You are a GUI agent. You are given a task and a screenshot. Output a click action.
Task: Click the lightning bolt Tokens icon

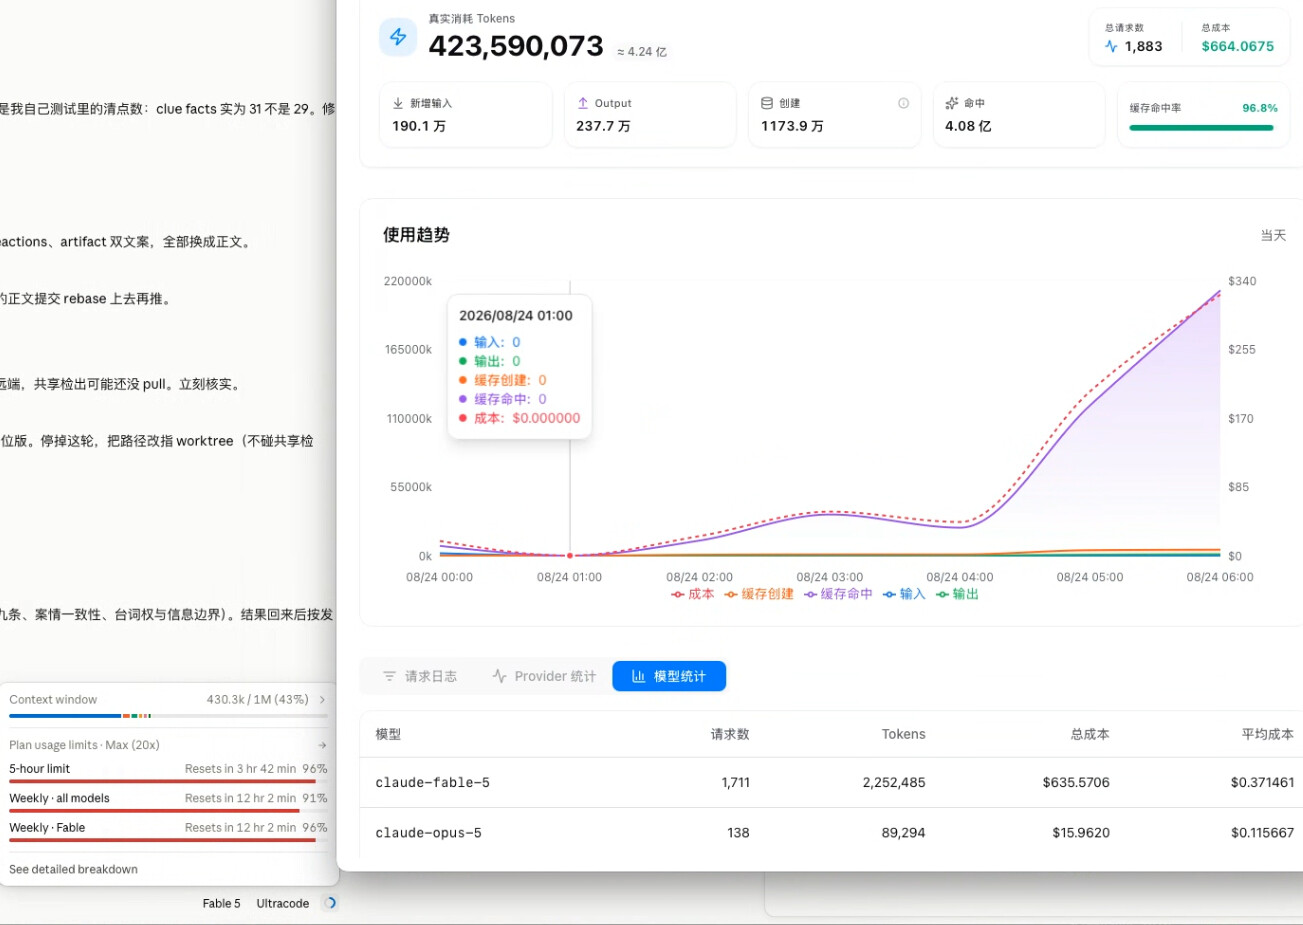click(398, 37)
